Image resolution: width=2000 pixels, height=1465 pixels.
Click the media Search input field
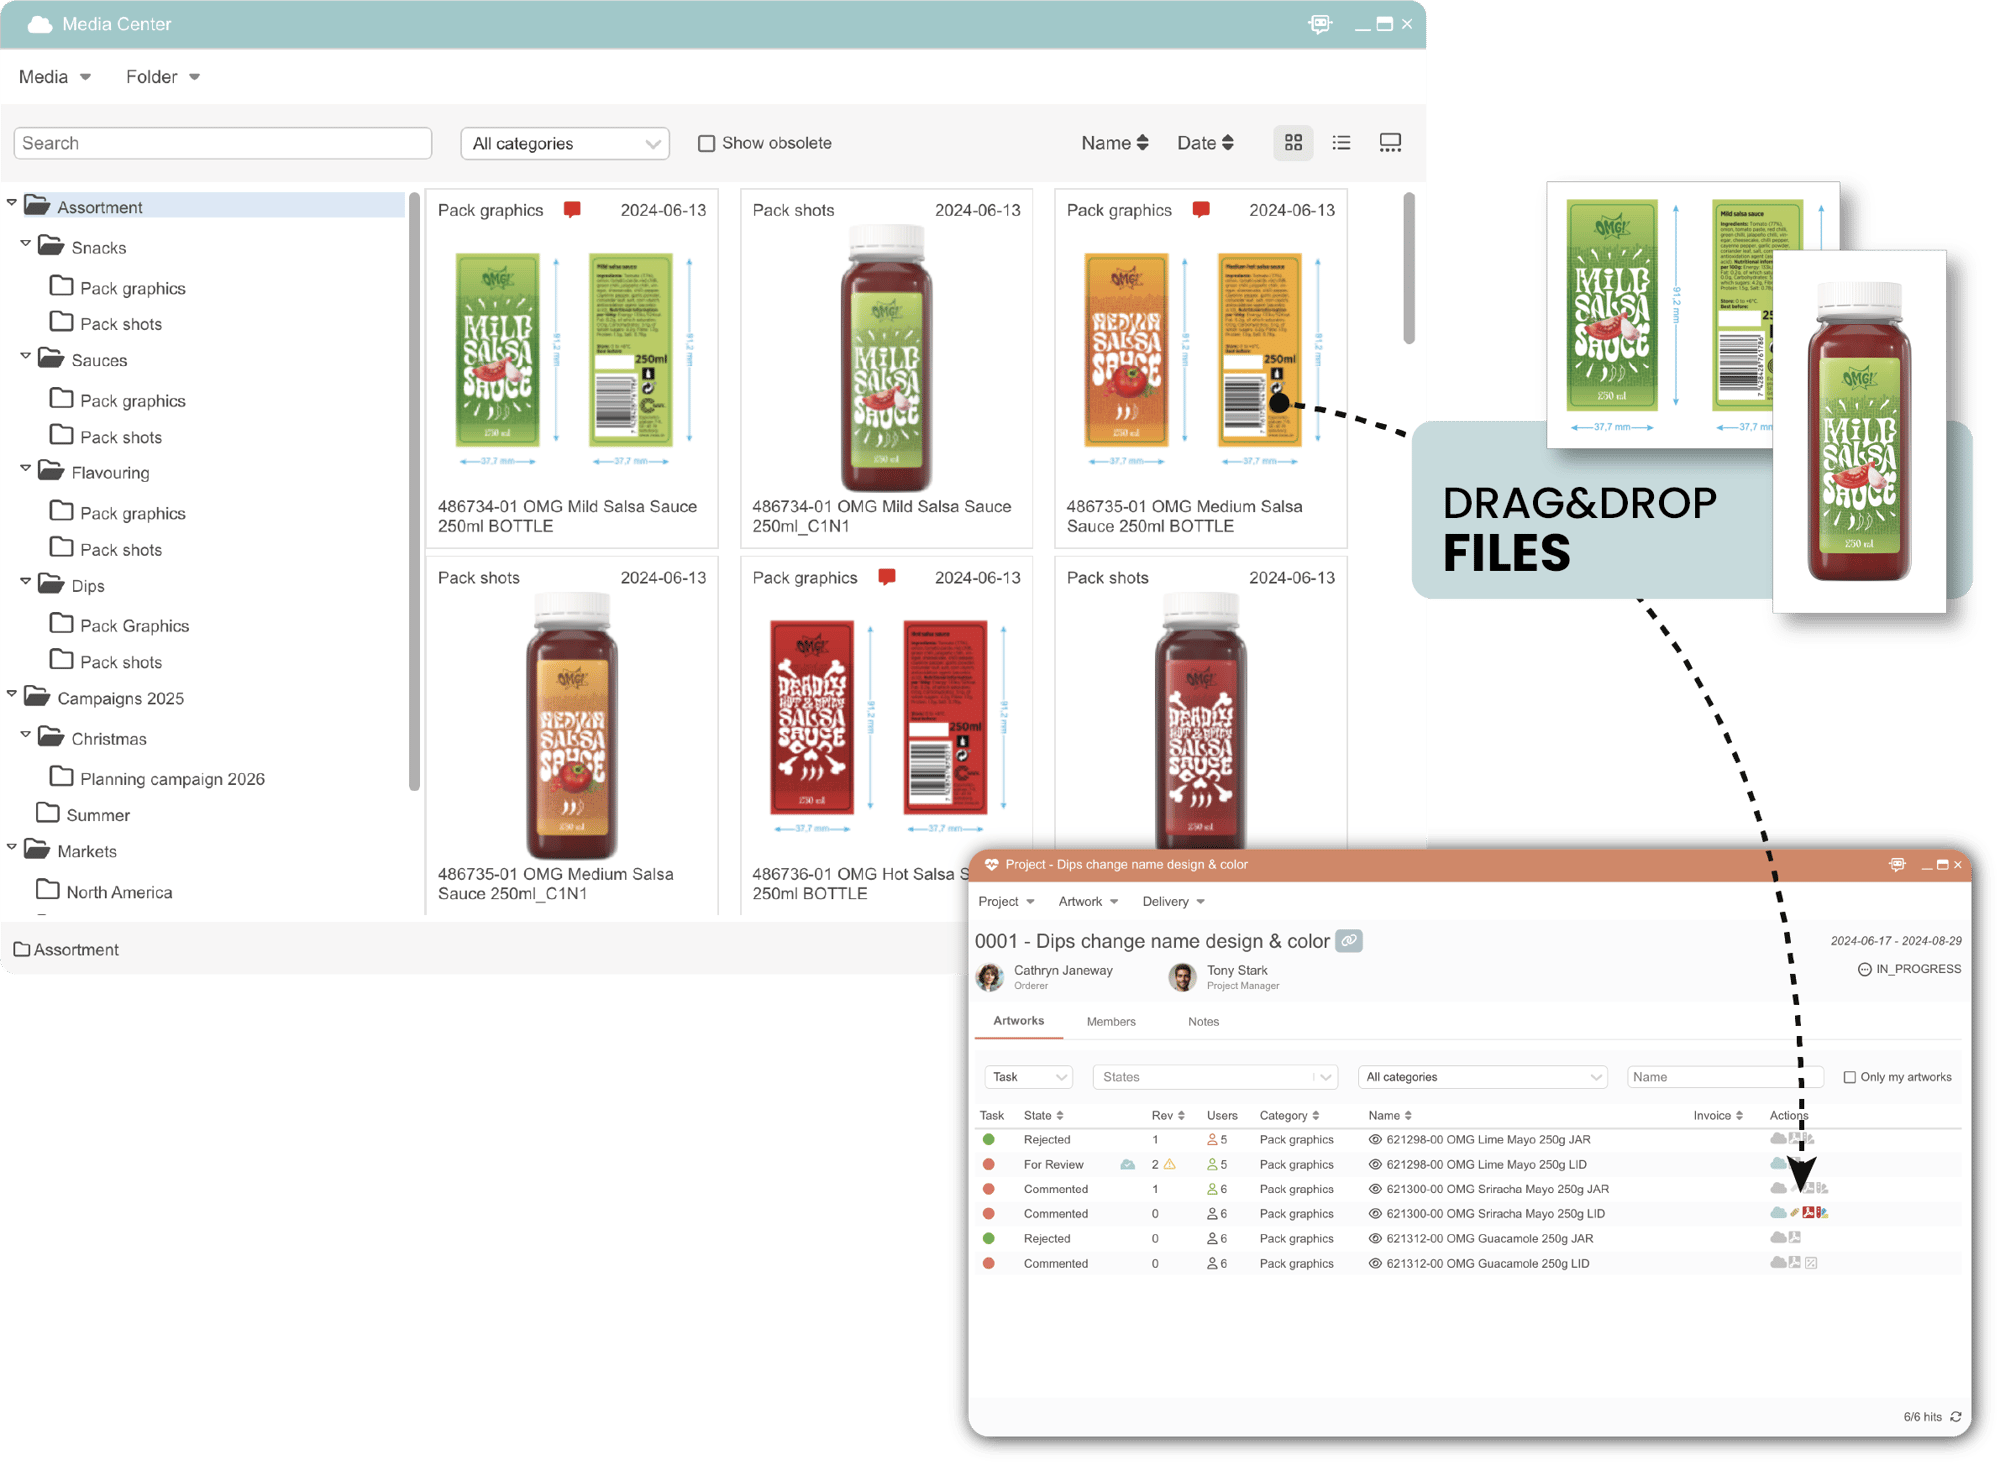pos(222,143)
